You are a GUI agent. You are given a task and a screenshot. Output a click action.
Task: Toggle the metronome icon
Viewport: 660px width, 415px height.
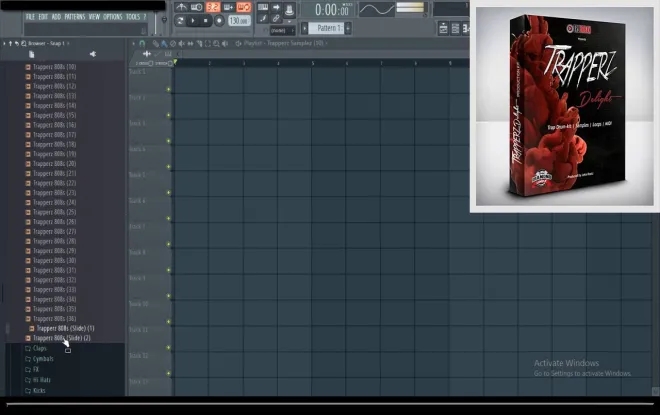click(x=181, y=7)
